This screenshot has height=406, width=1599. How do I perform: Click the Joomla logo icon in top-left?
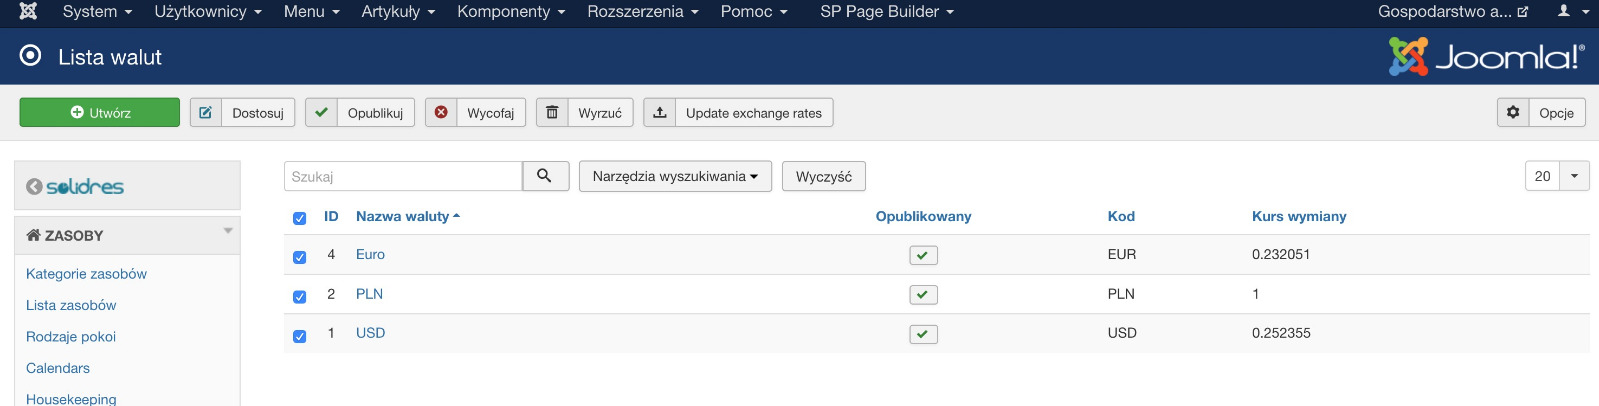point(28,11)
